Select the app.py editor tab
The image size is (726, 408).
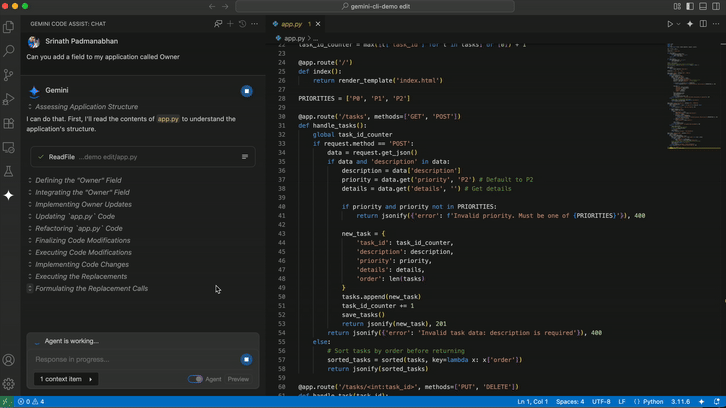tap(291, 24)
